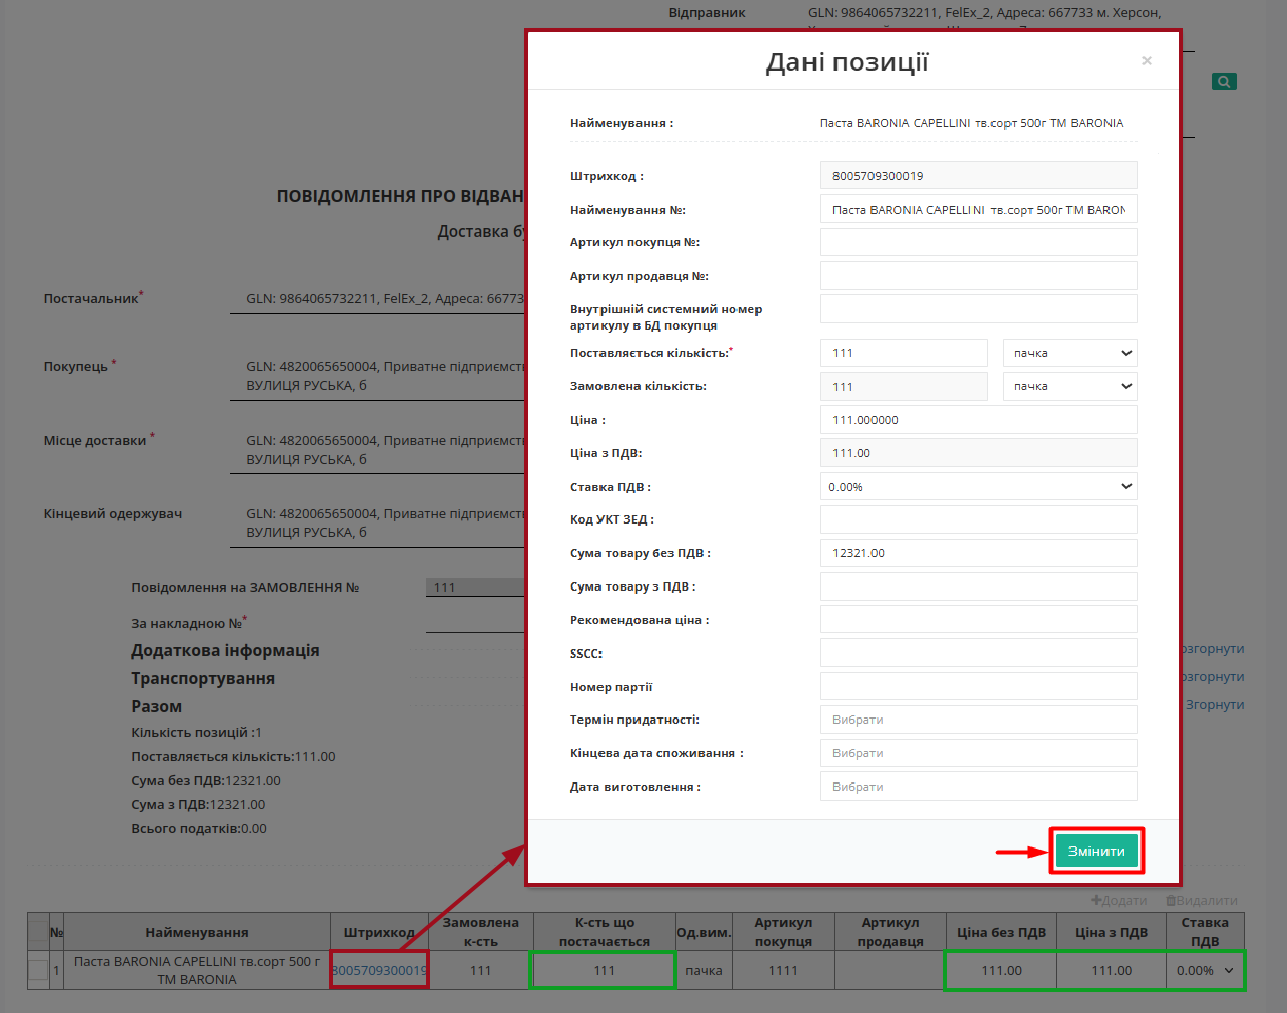Open unit dropdown for Замовлена кількість
This screenshot has width=1287, height=1013.
(1070, 386)
